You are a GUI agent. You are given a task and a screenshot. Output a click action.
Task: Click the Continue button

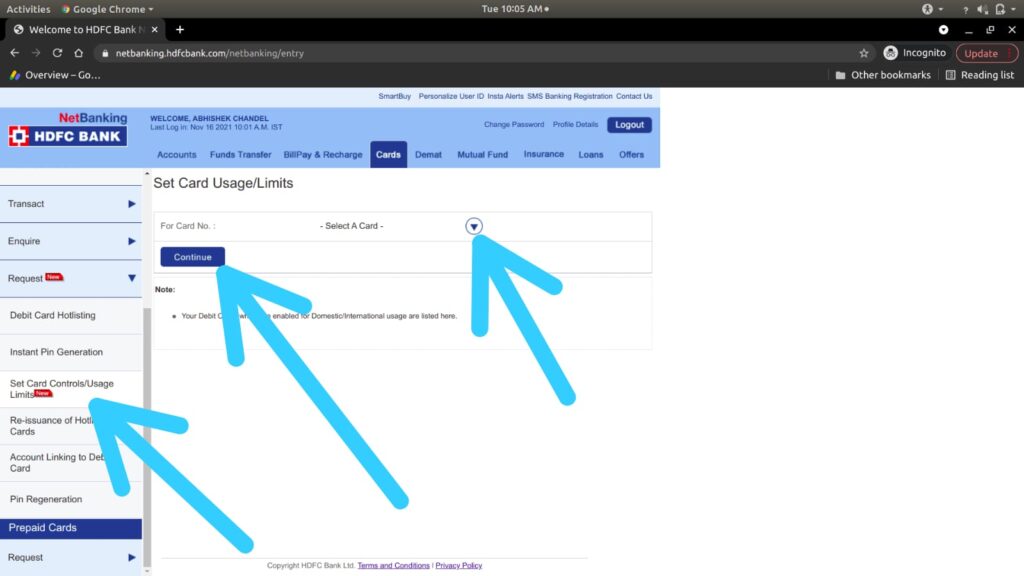click(x=193, y=257)
